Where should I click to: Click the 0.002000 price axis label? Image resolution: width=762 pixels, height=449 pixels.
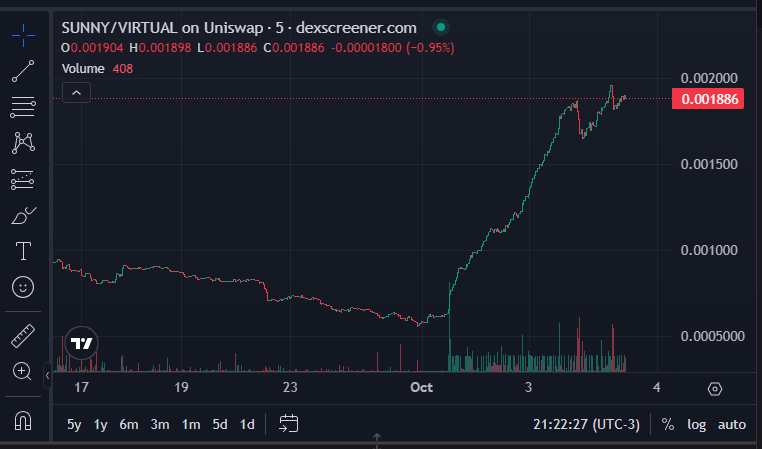click(x=709, y=78)
